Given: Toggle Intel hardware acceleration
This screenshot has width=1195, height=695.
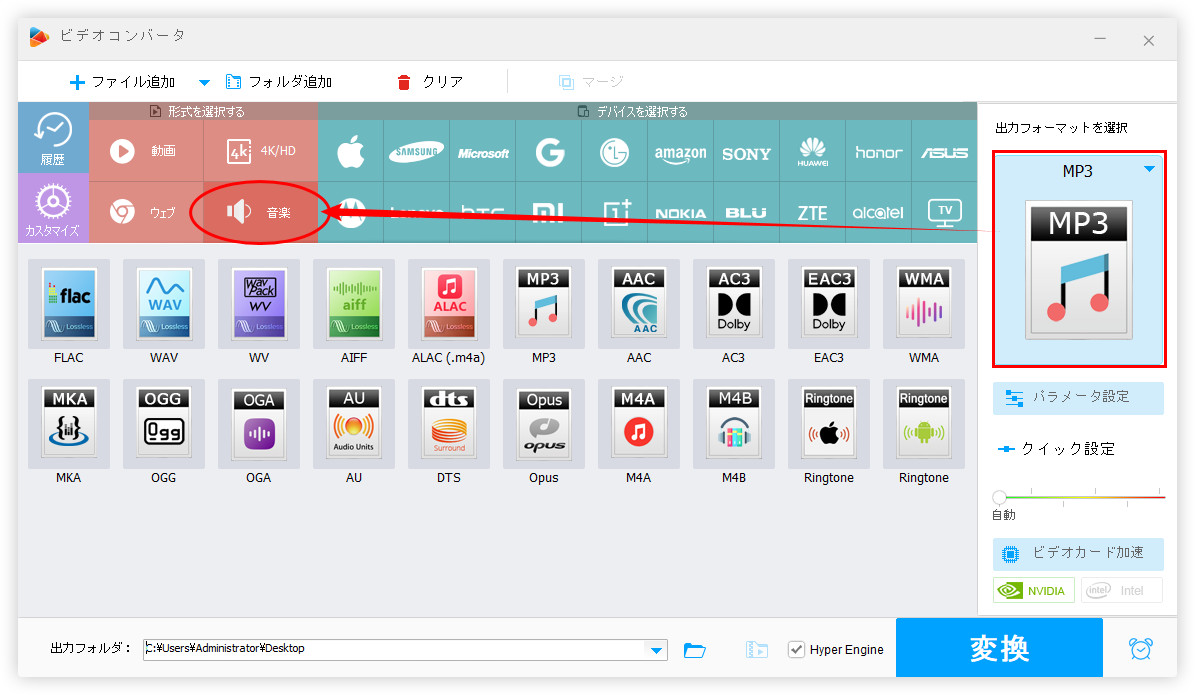Looking at the screenshot, I should point(1121,591).
